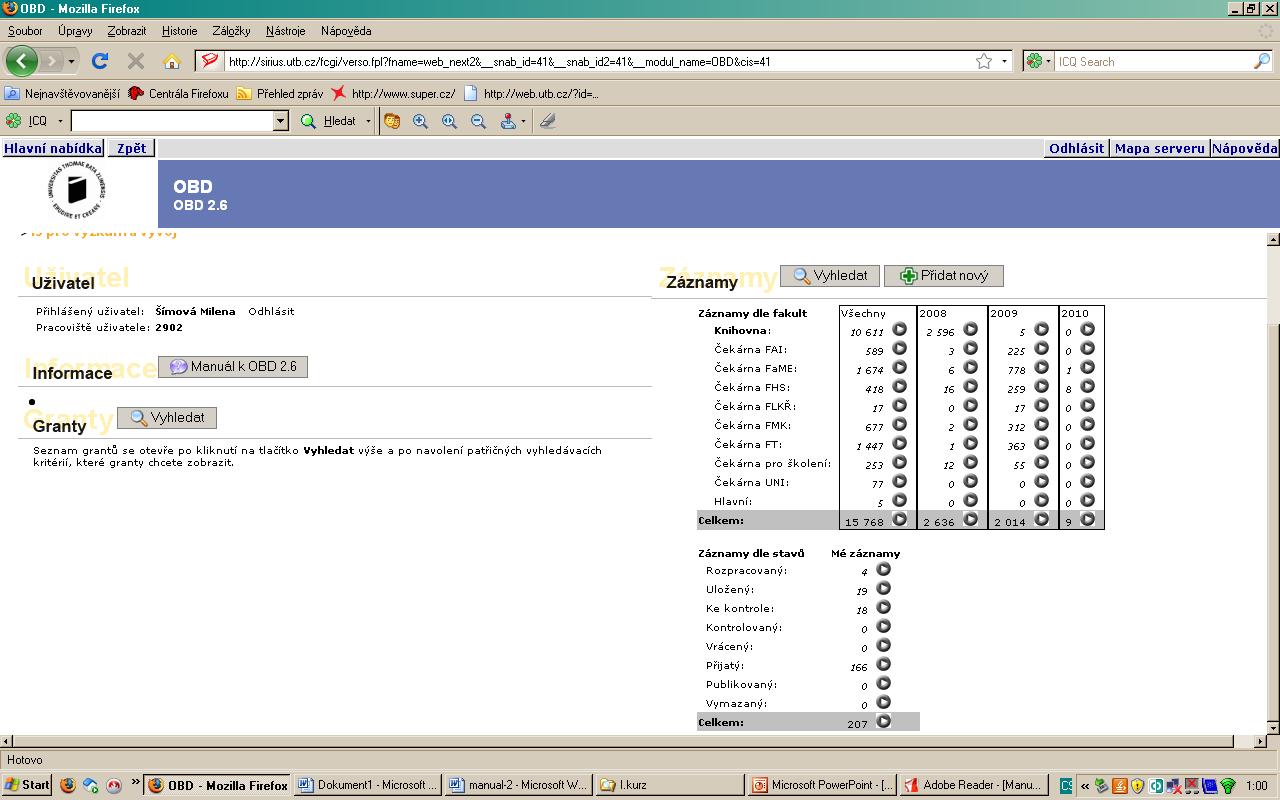Switch to Dokument1 Microsoft Word taskbar item
The image size is (1280, 800).
(x=368, y=785)
